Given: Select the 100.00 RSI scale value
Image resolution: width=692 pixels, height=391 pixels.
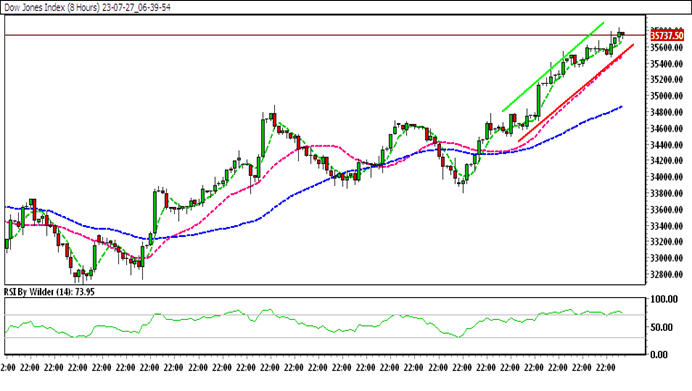Looking at the screenshot, I should click(664, 299).
